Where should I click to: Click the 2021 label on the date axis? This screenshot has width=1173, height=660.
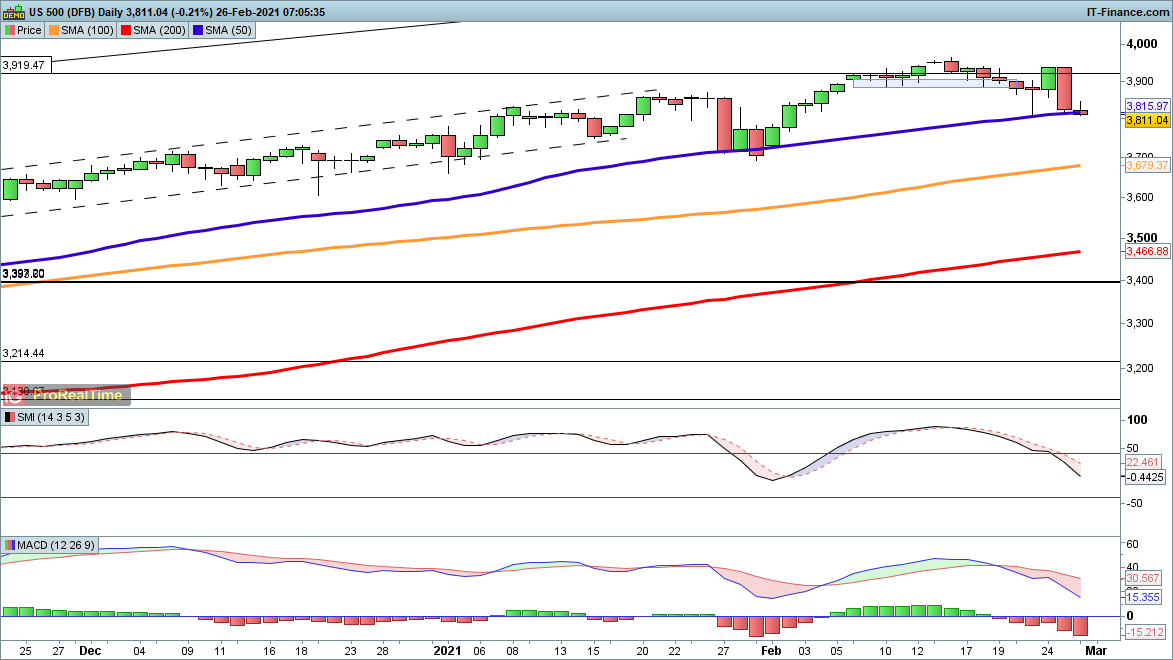click(448, 651)
